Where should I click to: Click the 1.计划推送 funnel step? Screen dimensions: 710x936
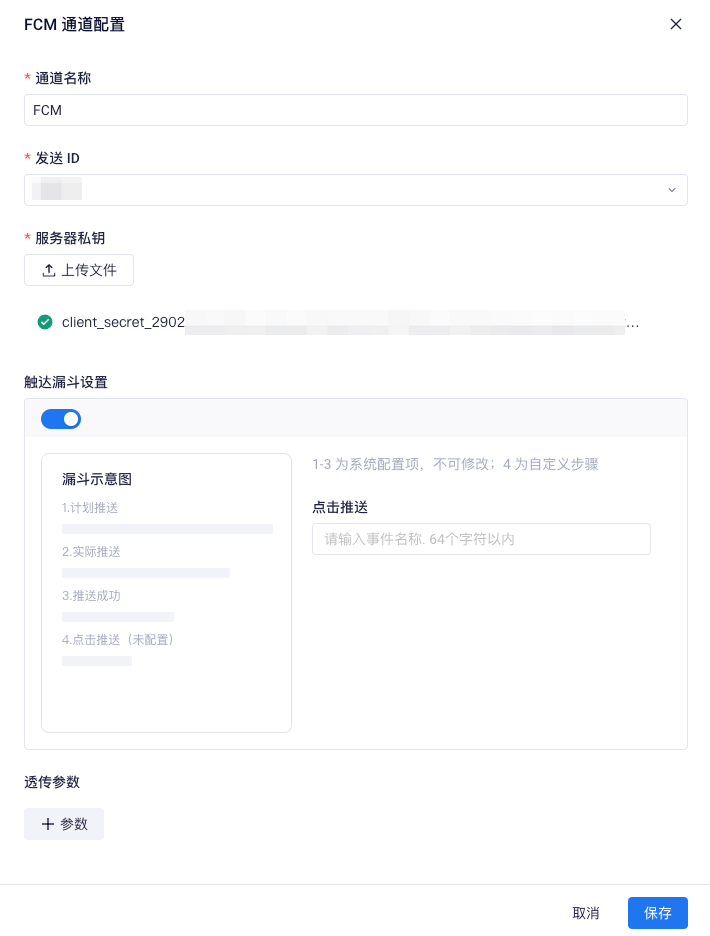point(90,508)
